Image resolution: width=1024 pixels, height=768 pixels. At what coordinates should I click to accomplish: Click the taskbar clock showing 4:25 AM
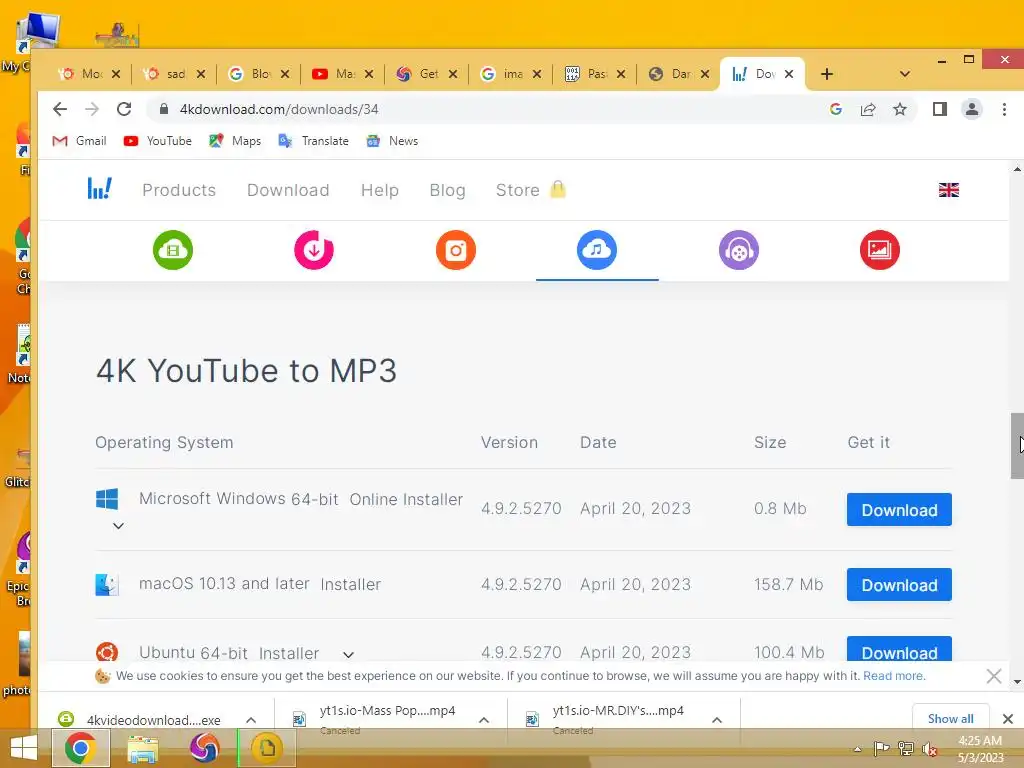click(x=980, y=749)
